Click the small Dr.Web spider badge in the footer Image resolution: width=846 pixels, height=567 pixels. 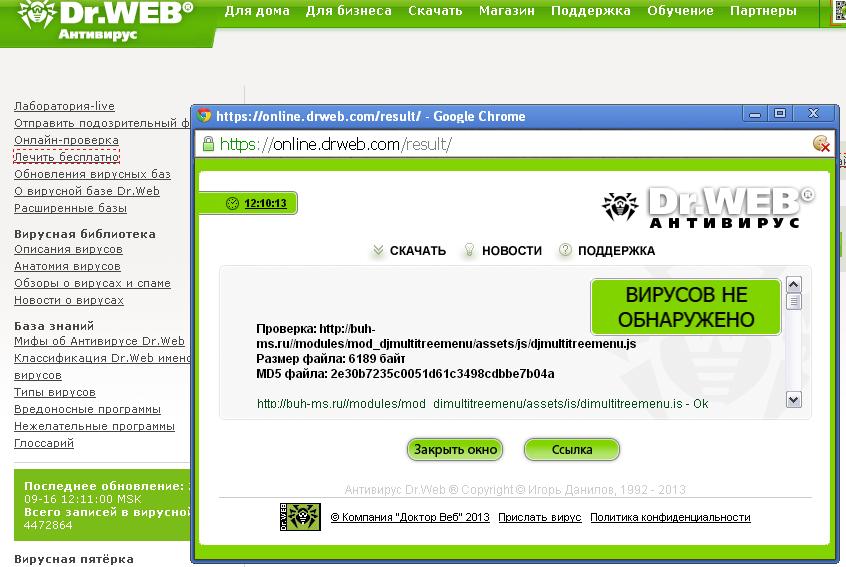(x=301, y=517)
